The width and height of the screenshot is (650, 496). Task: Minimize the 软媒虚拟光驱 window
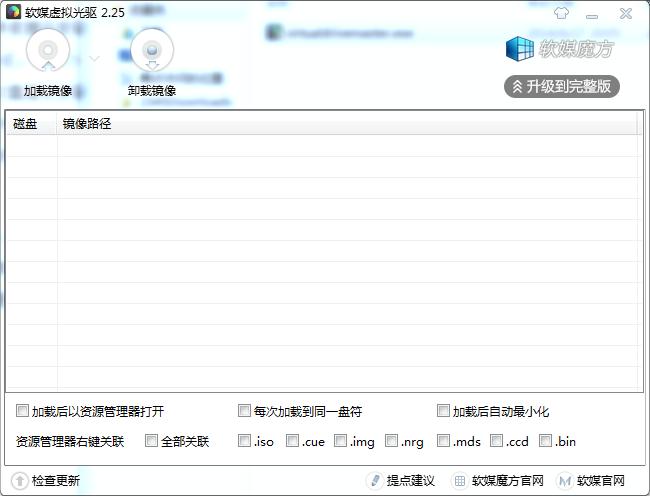point(592,16)
